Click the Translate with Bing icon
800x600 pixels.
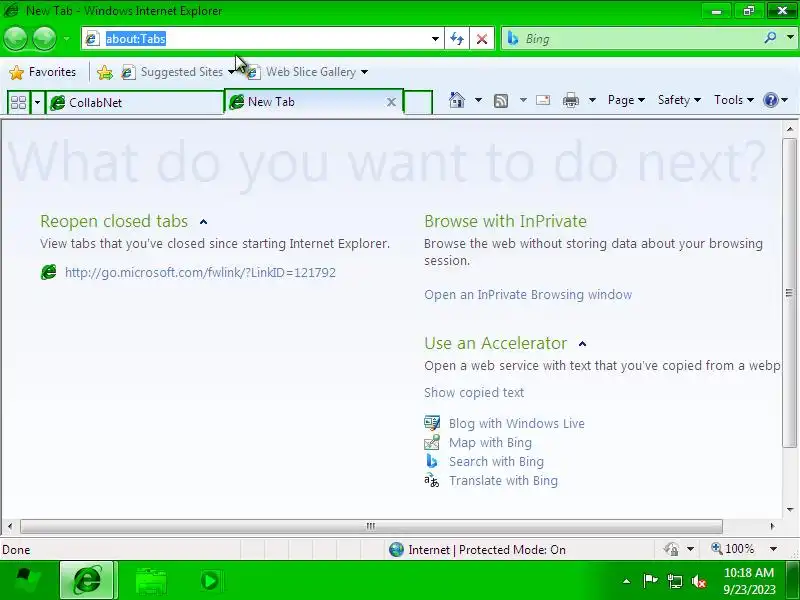432,480
